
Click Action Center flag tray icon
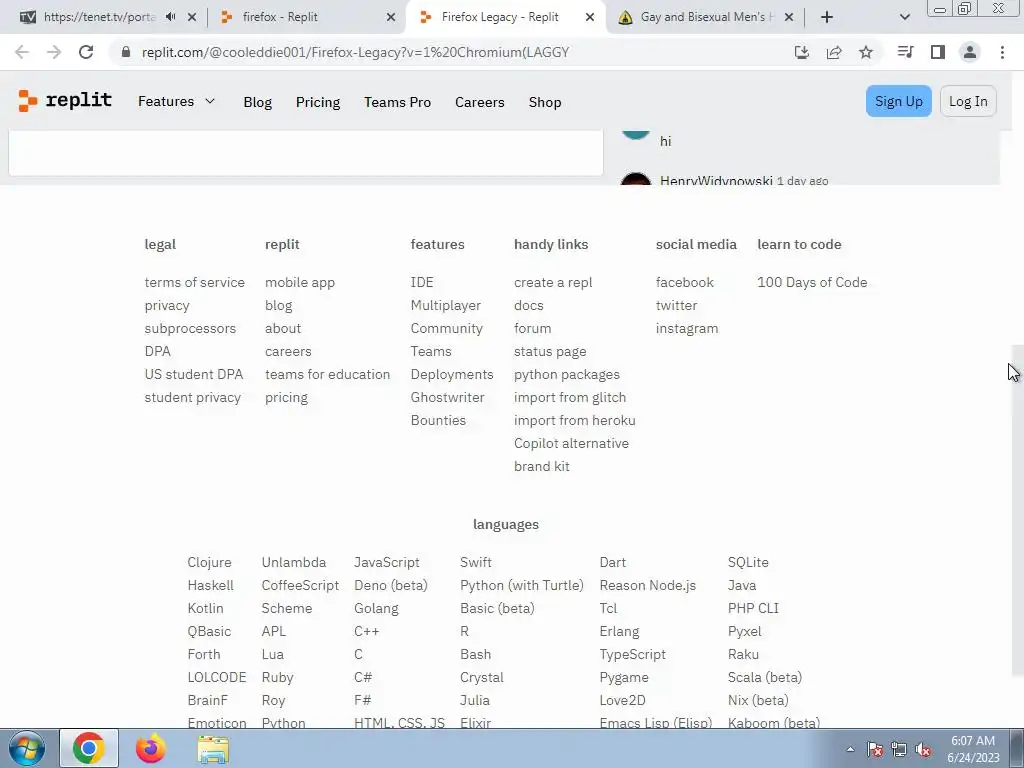pos(875,750)
